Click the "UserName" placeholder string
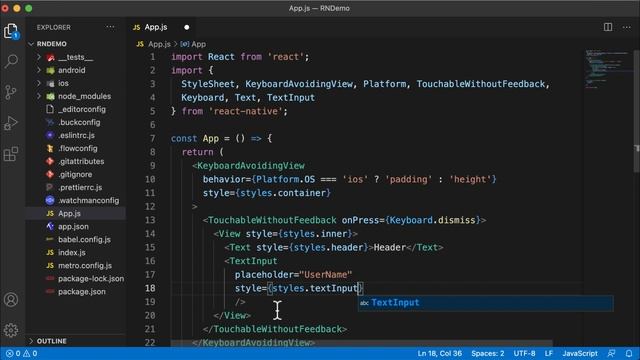640x360 pixels. (326, 275)
